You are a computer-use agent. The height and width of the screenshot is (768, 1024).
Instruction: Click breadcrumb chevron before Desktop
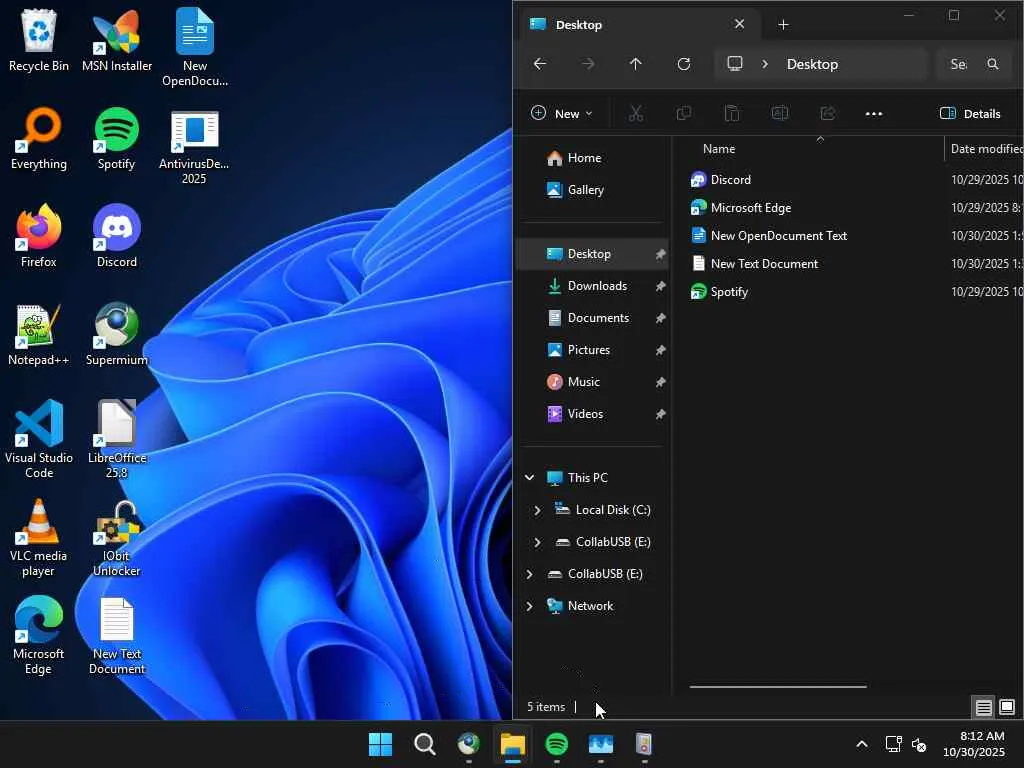coord(765,64)
